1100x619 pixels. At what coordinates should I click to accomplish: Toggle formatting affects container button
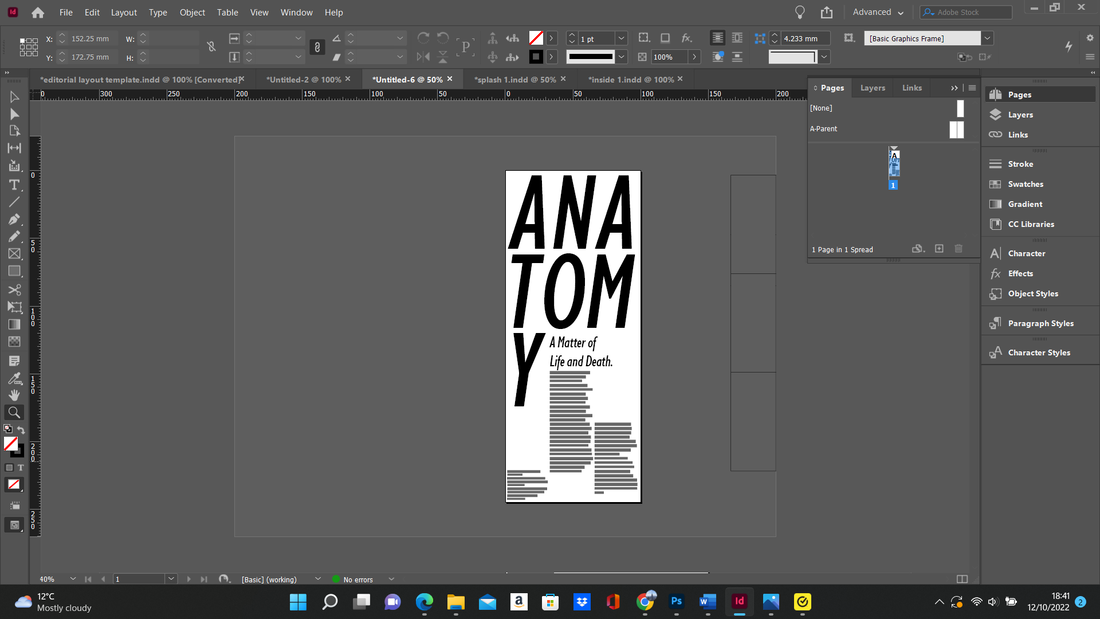click(9, 467)
